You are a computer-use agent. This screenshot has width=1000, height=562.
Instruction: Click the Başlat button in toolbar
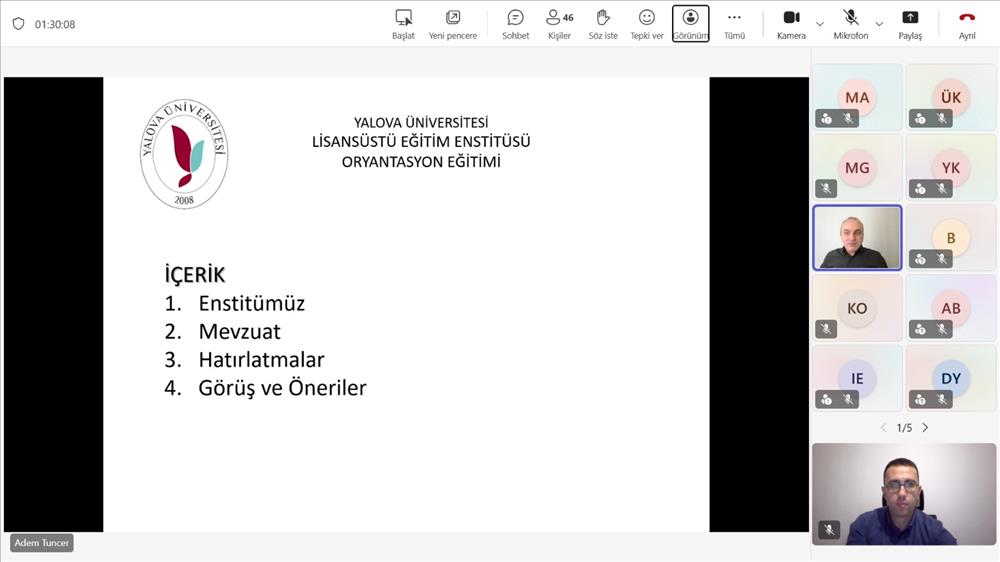coord(403,23)
